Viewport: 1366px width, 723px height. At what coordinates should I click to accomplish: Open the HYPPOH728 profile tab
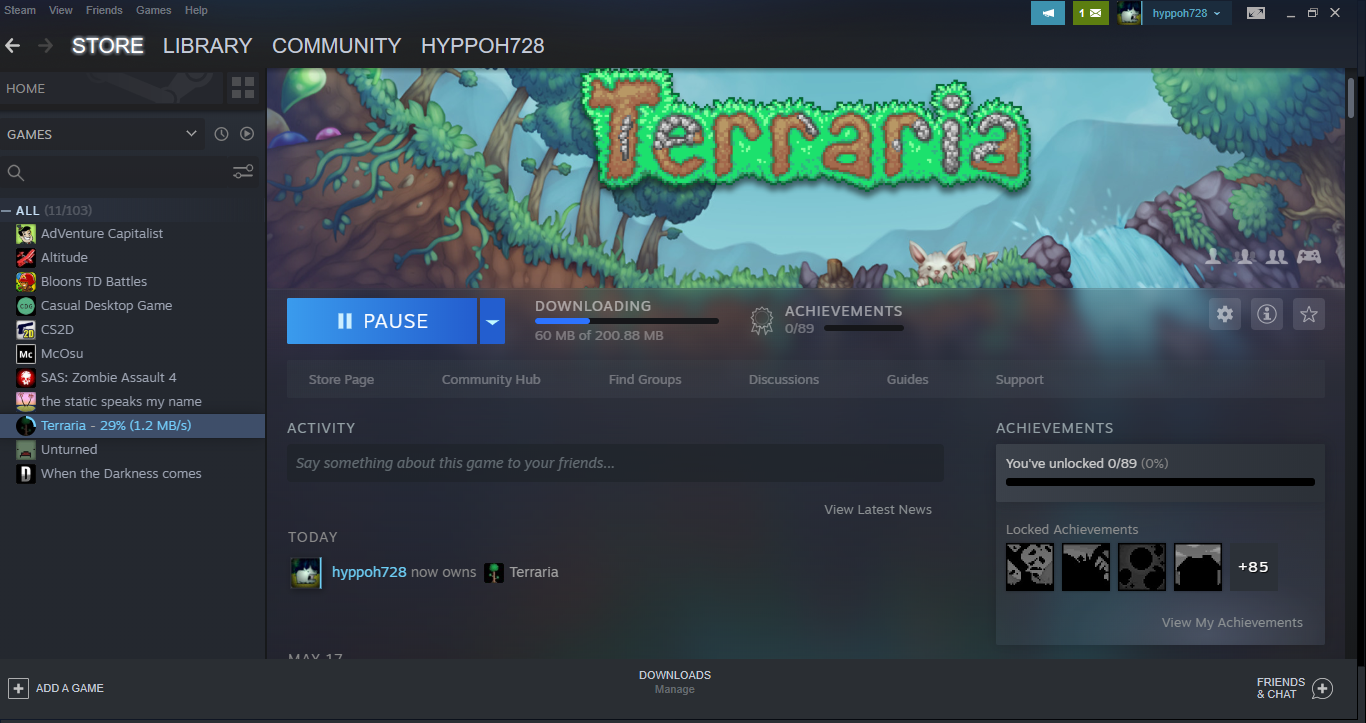pyautogui.click(x=482, y=46)
